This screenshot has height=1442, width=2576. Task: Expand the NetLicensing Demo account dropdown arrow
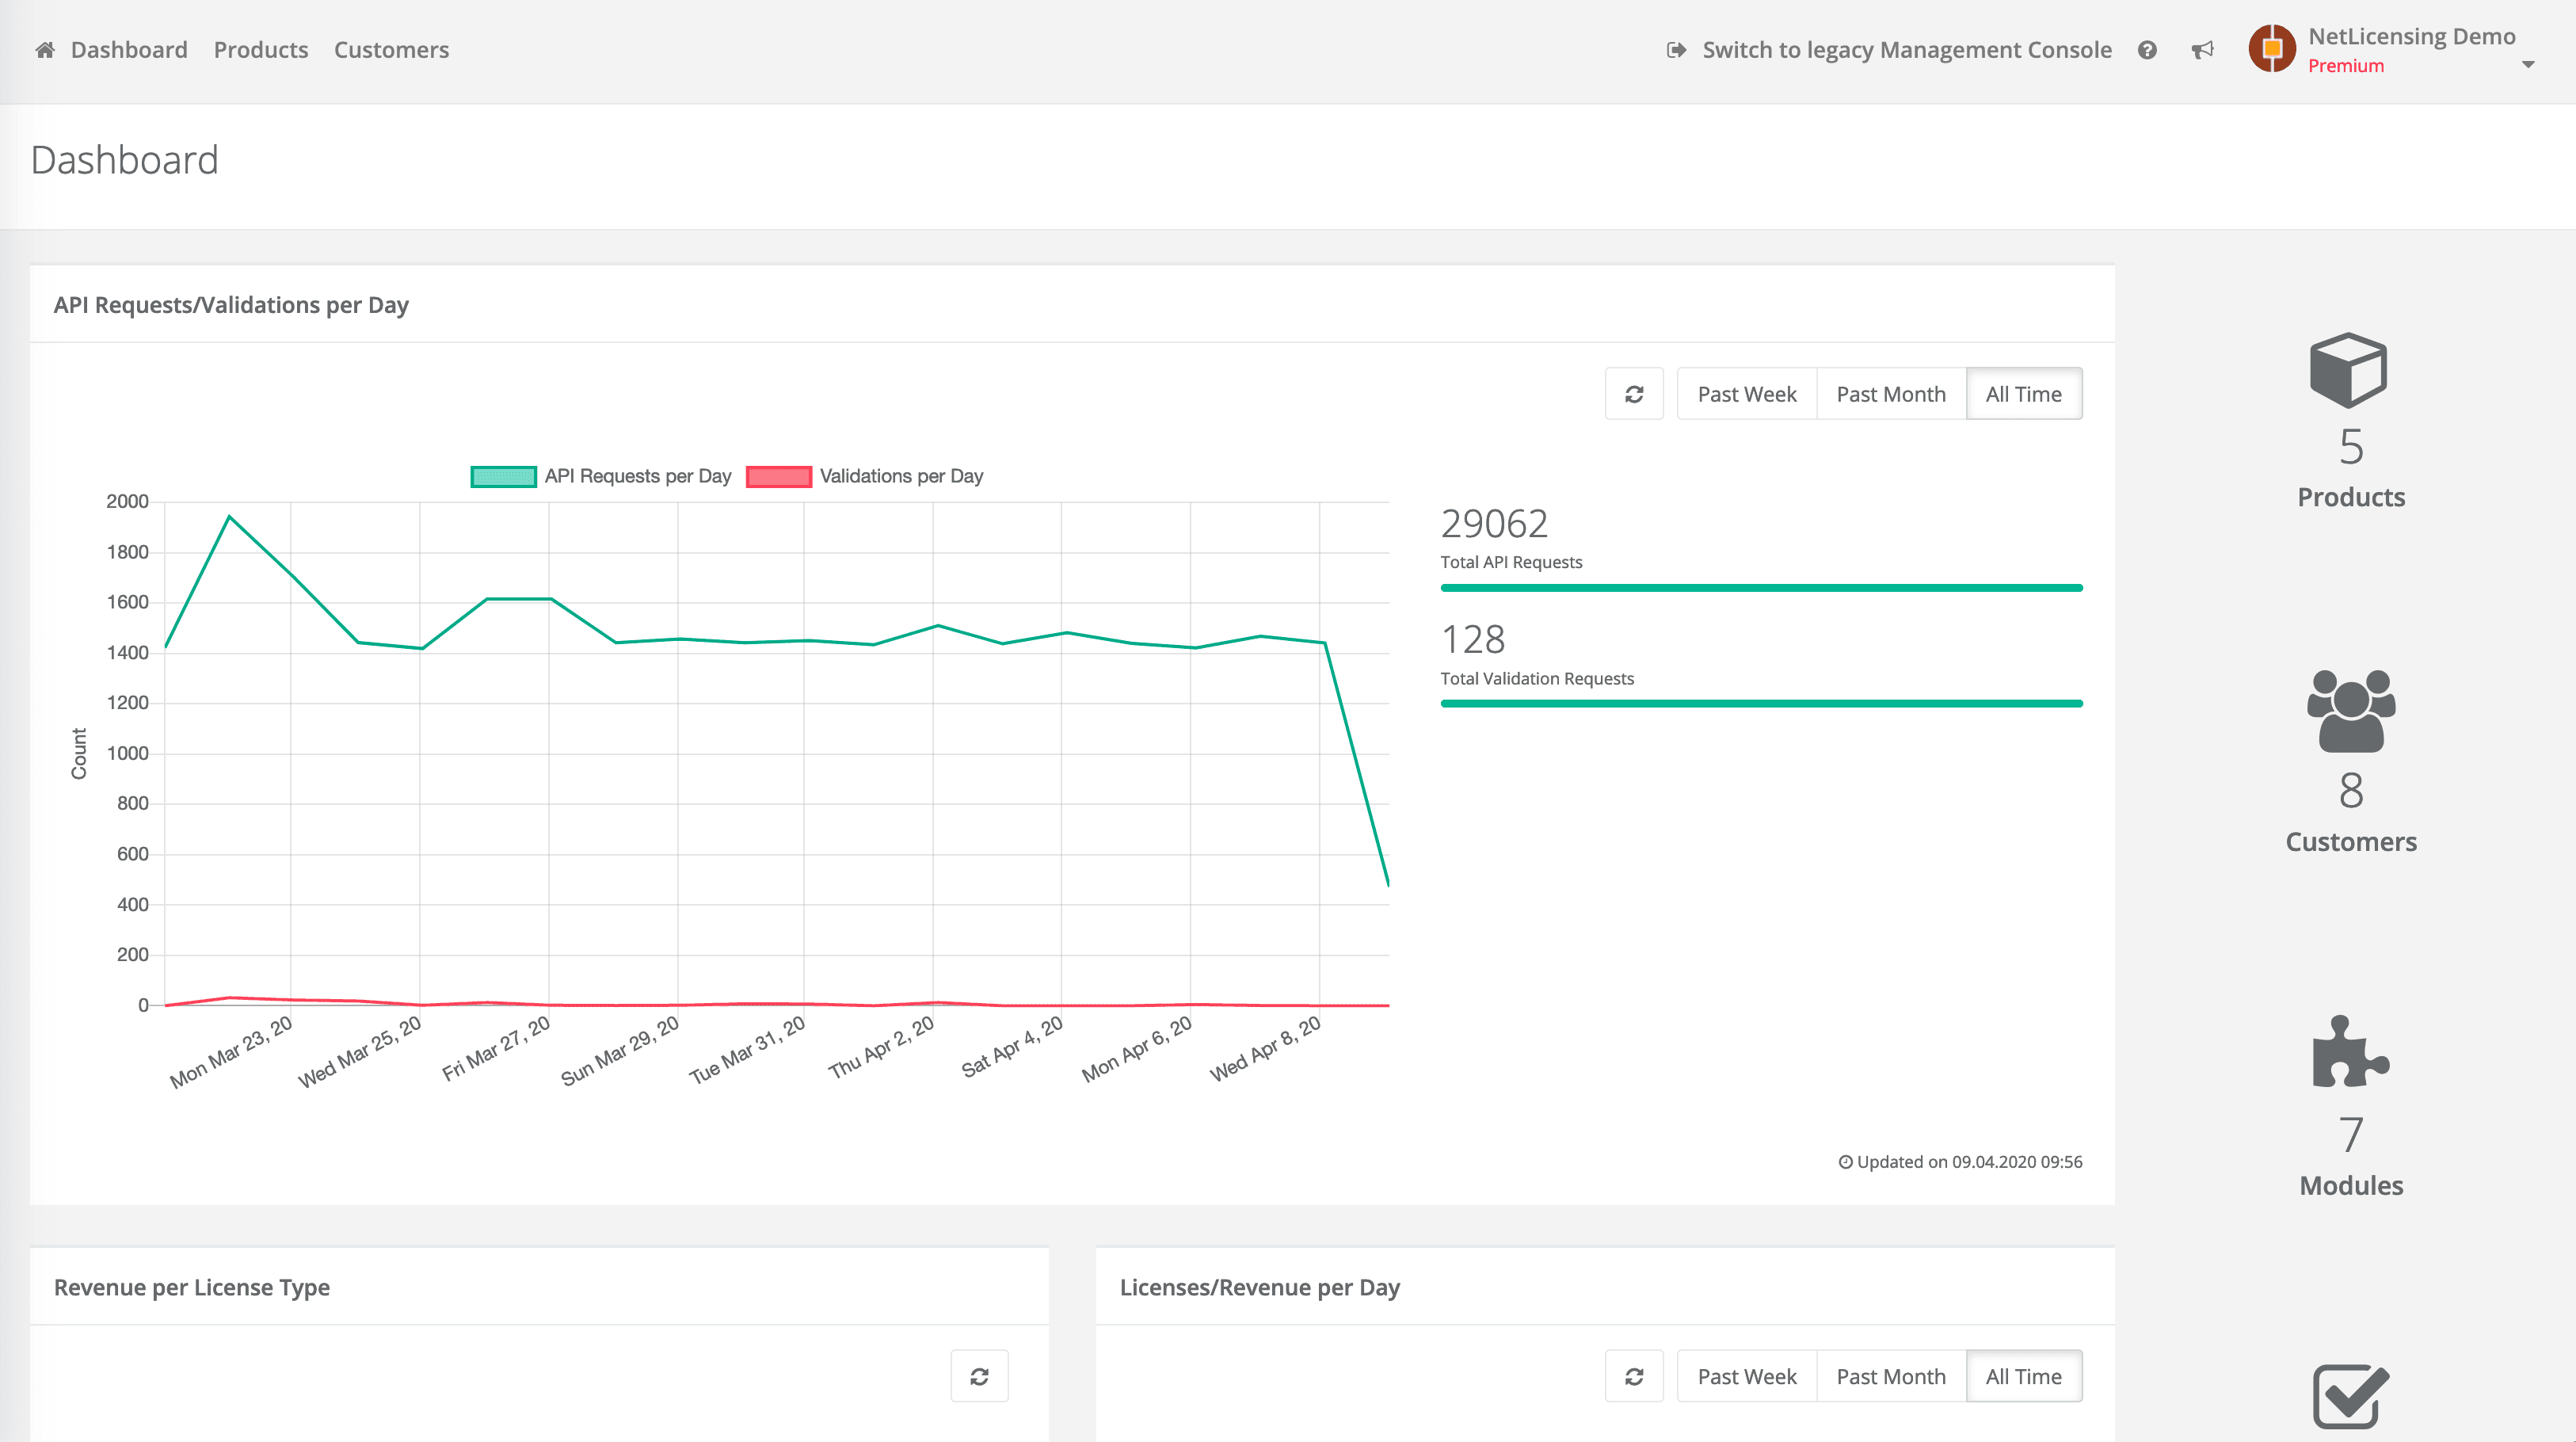(x=2528, y=65)
